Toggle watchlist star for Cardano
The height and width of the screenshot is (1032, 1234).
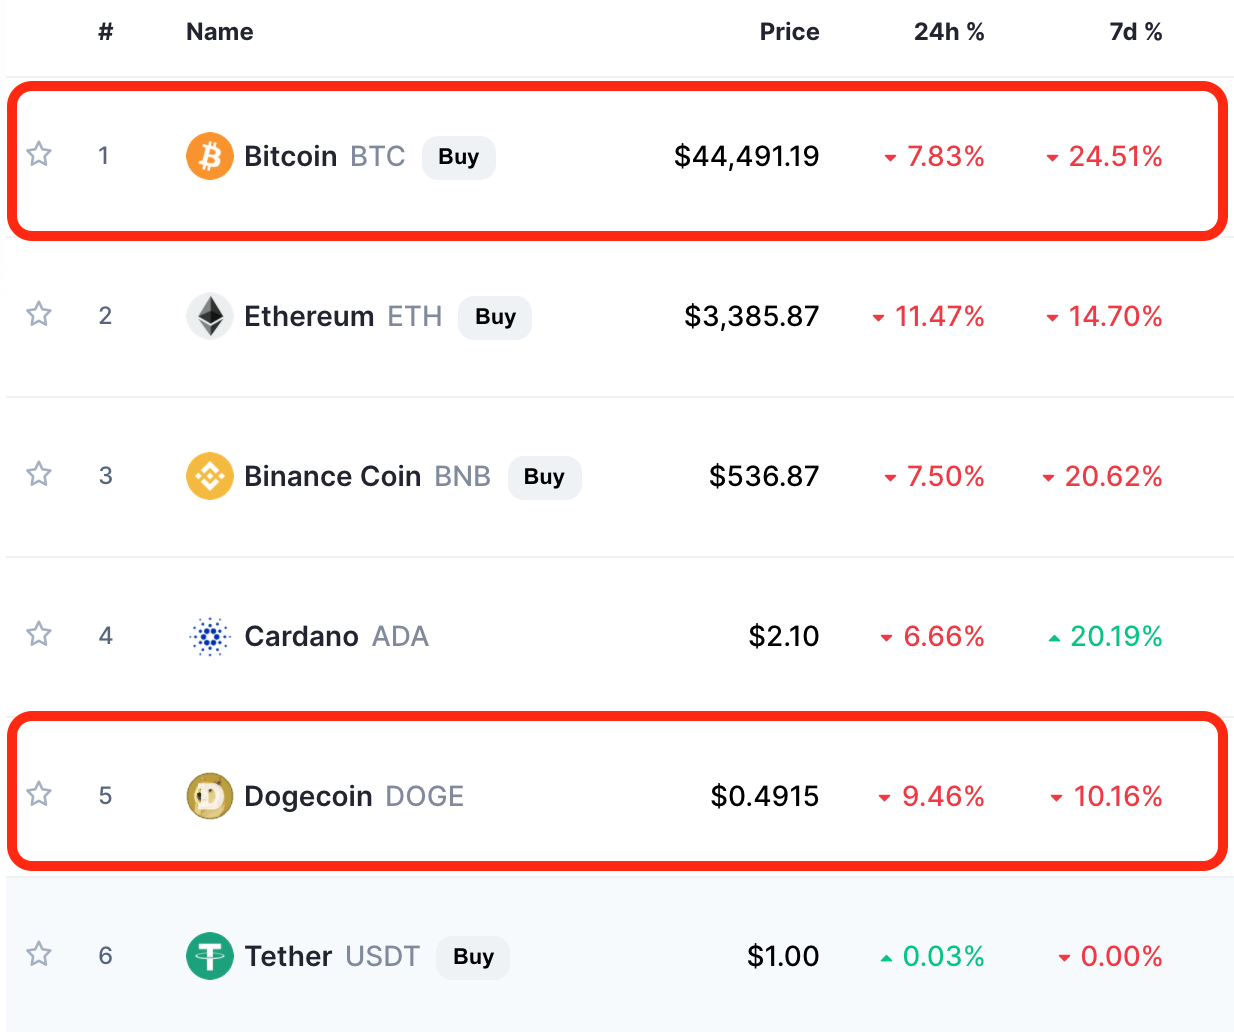[39, 634]
